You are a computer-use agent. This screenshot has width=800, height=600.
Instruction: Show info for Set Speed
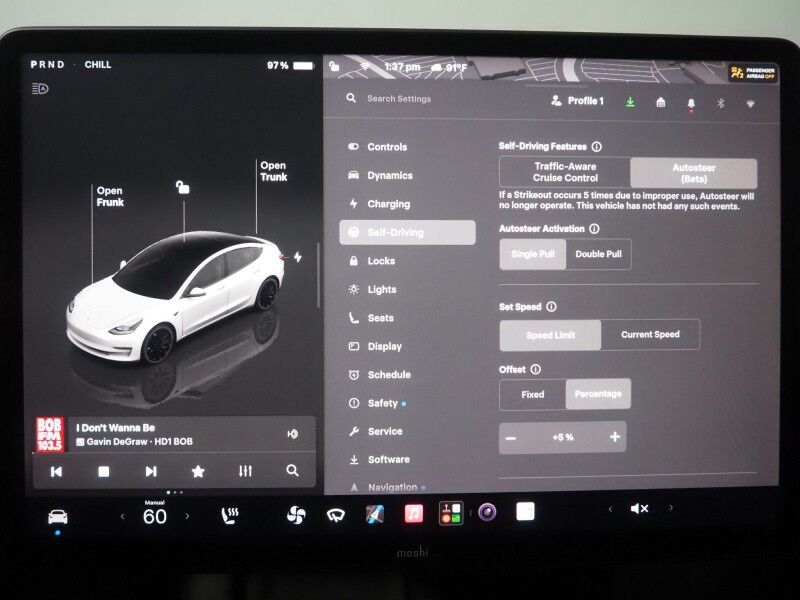(552, 307)
